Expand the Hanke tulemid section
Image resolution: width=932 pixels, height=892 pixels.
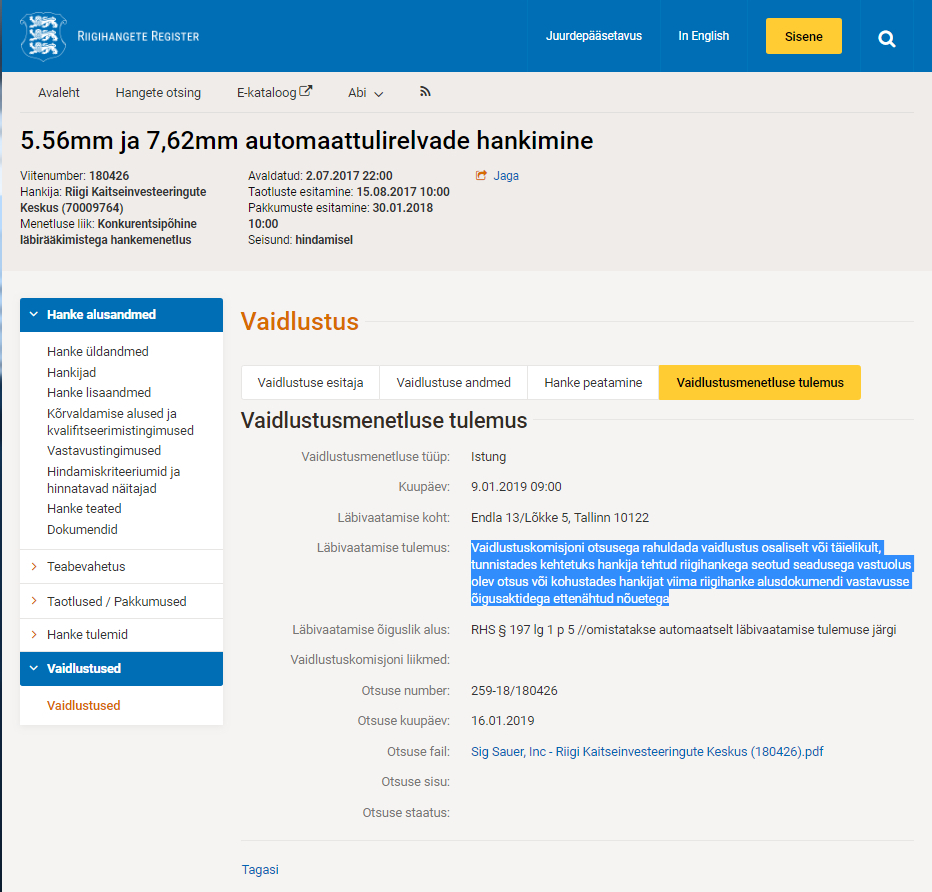(x=87, y=635)
